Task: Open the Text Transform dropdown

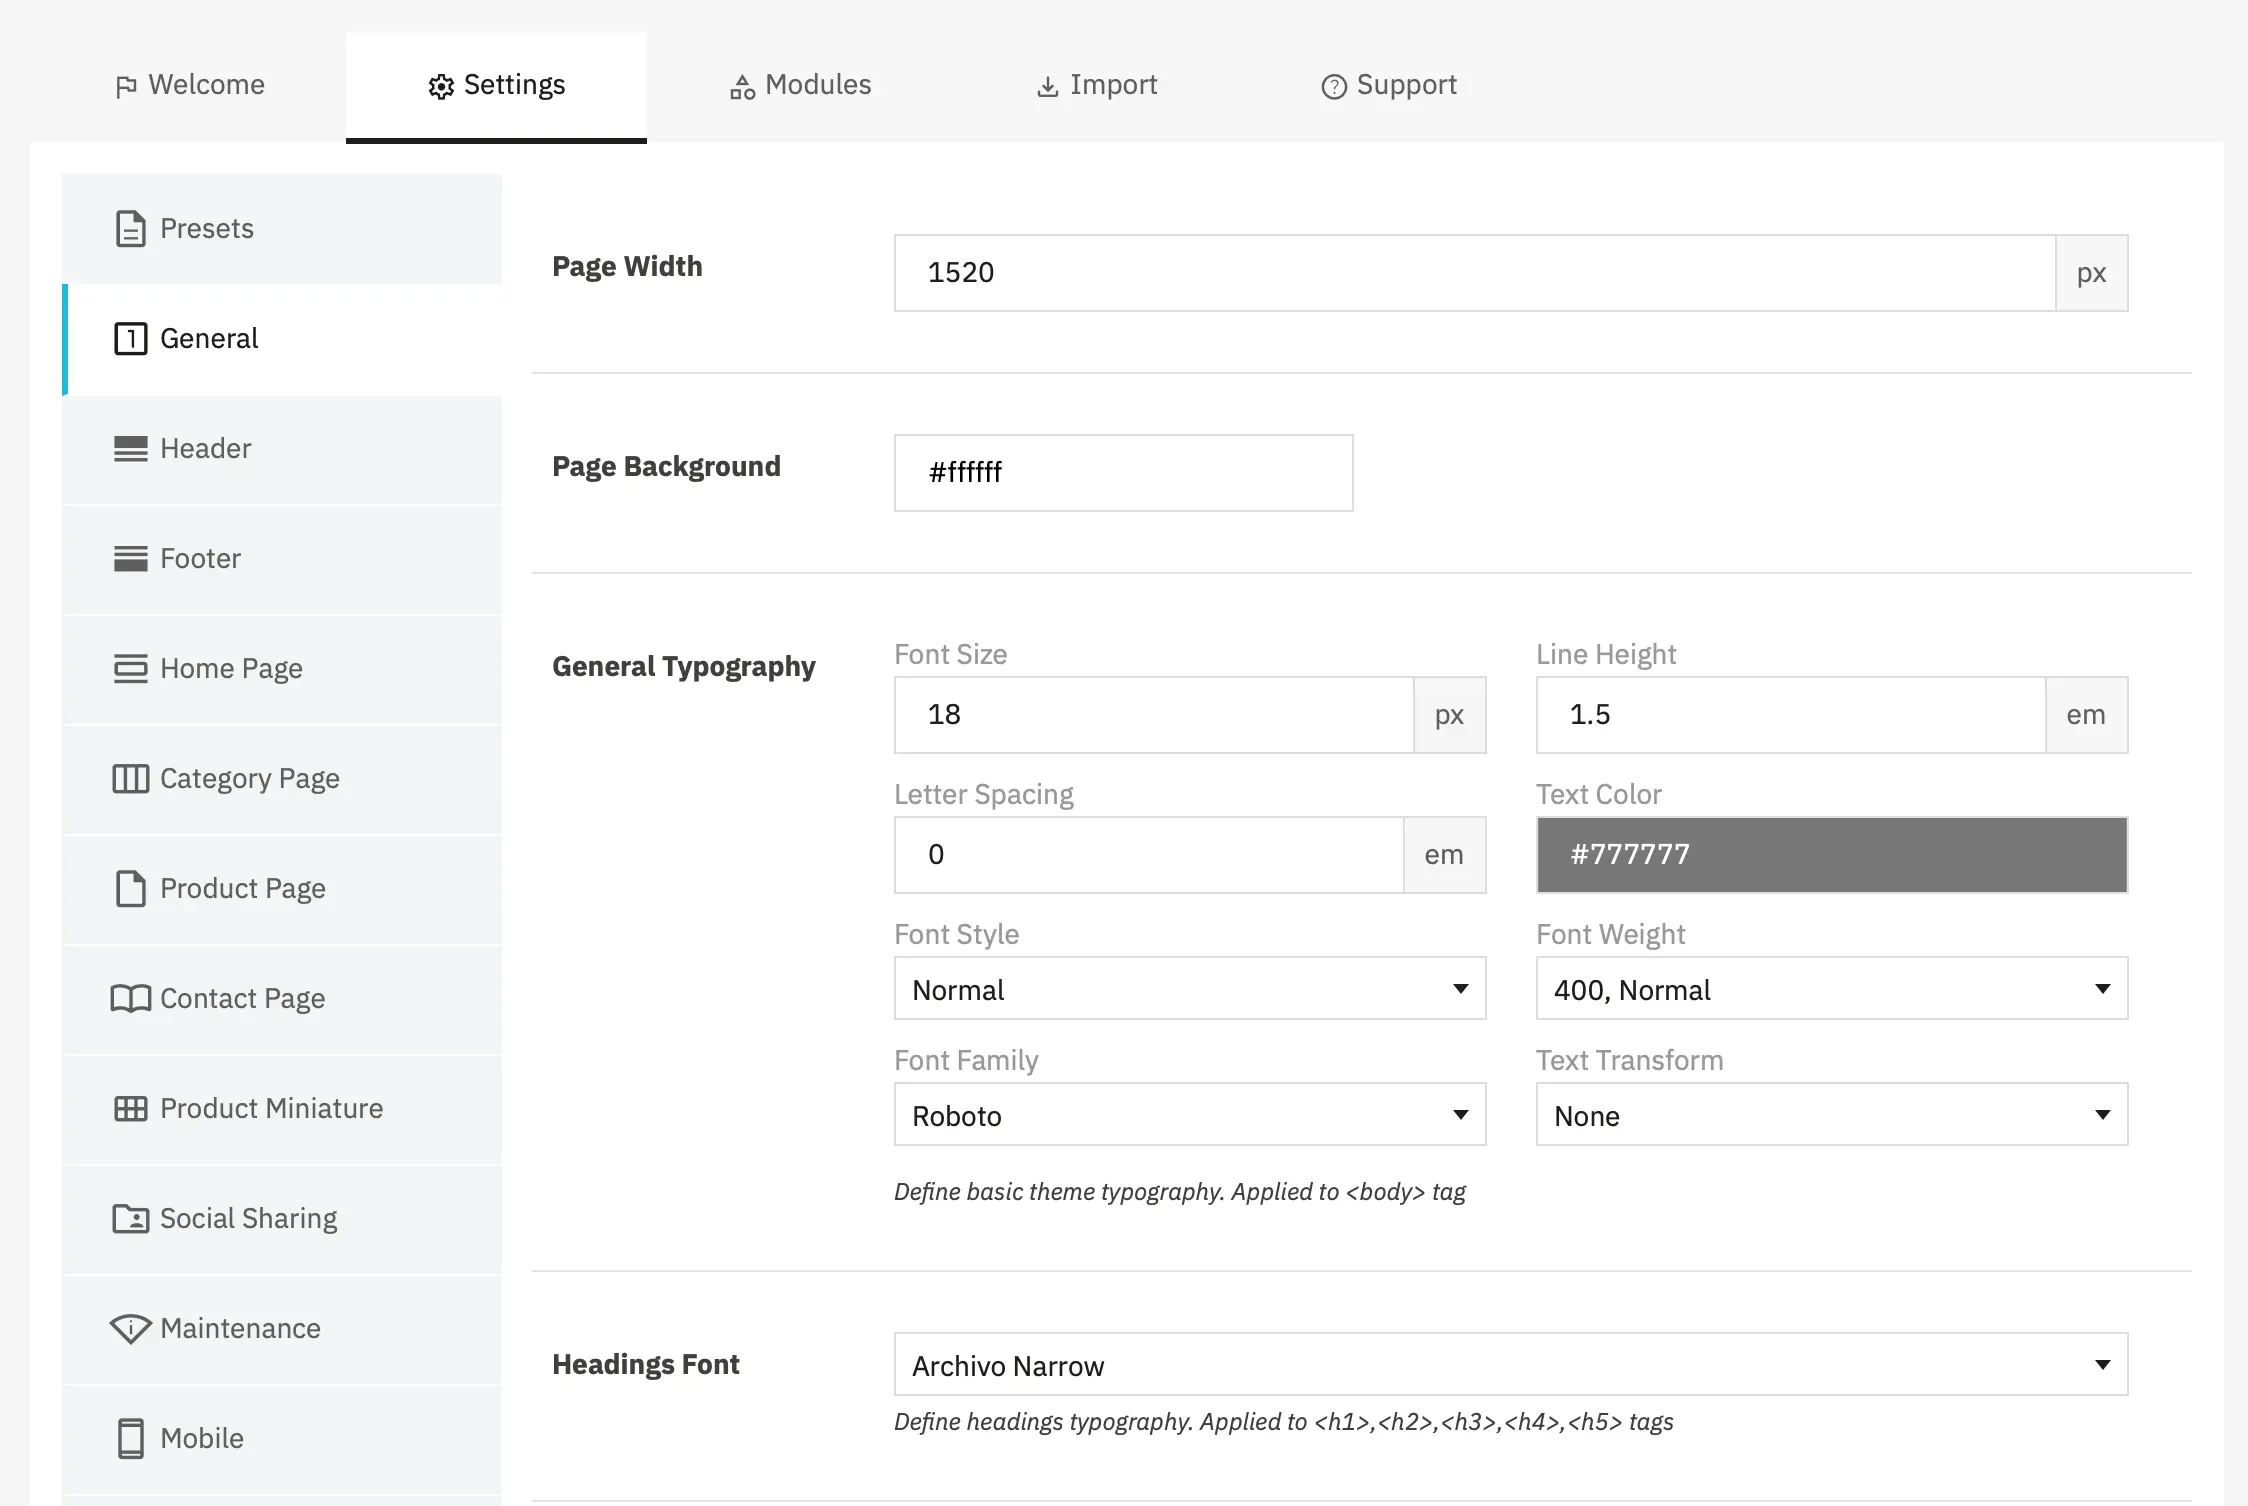Action: click(x=1832, y=1115)
